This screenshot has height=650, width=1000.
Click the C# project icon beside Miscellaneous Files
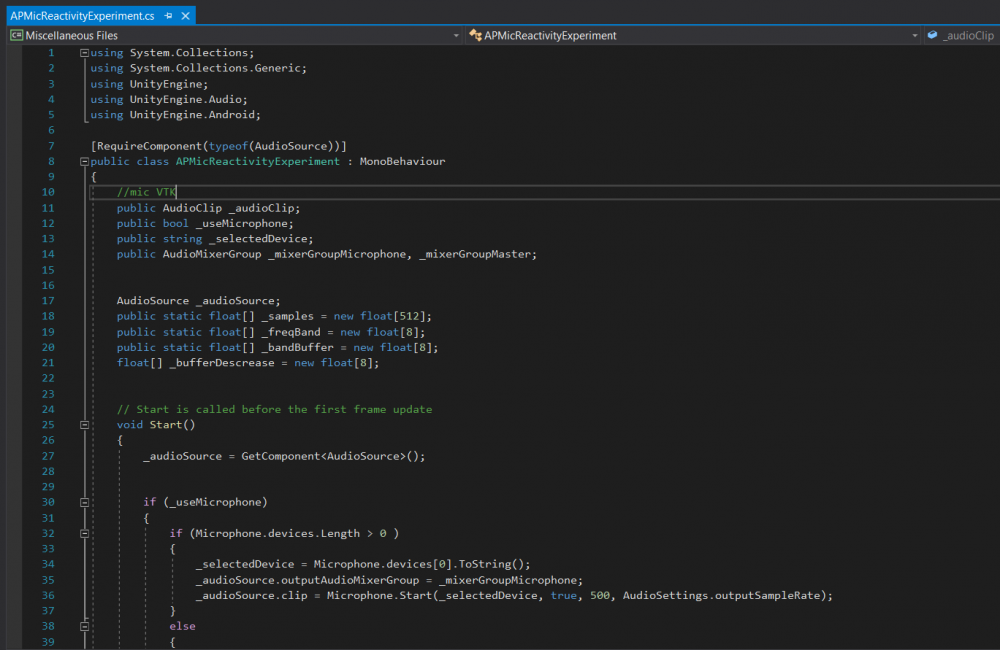pos(16,35)
